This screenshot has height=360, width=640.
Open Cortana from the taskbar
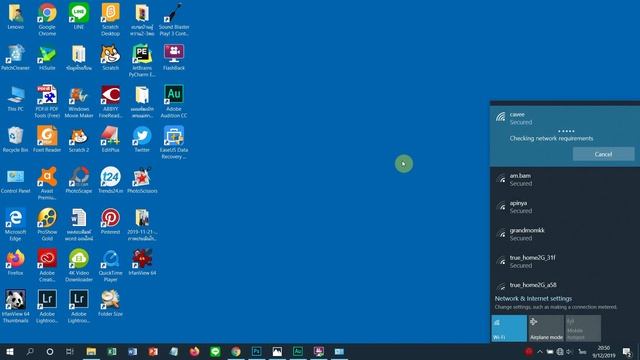pos(50,351)
